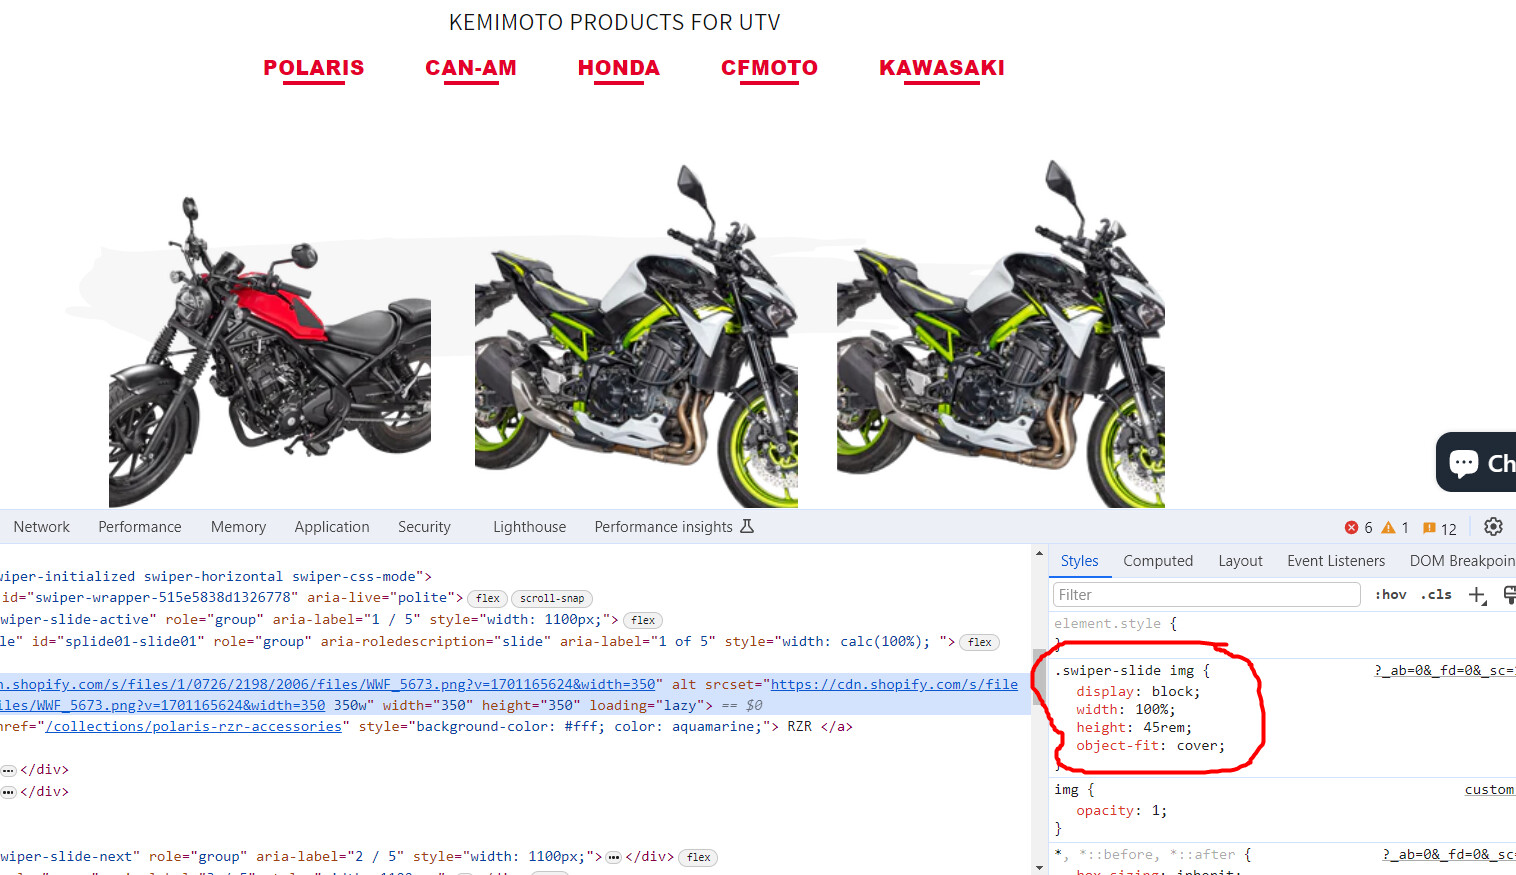
Task: Show the Event Listeners sidebar tab
Action: point(1336,561)
